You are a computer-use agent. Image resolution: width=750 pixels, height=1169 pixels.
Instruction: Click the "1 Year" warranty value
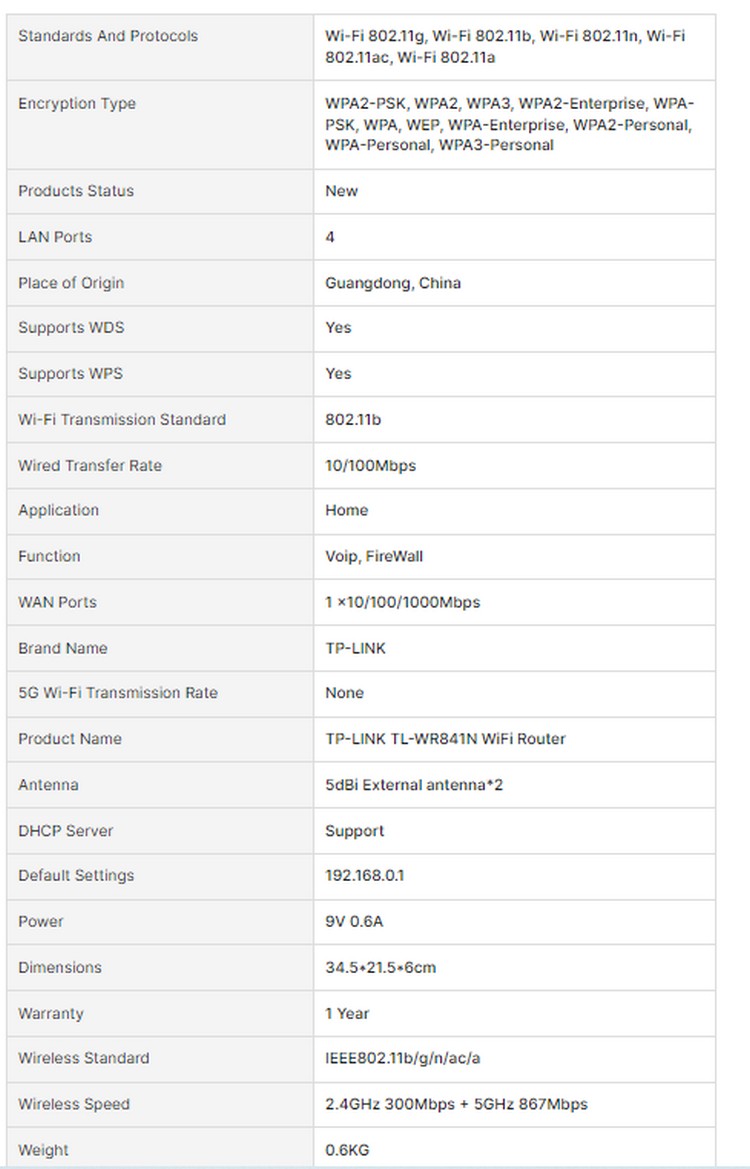pos(347,1014)
